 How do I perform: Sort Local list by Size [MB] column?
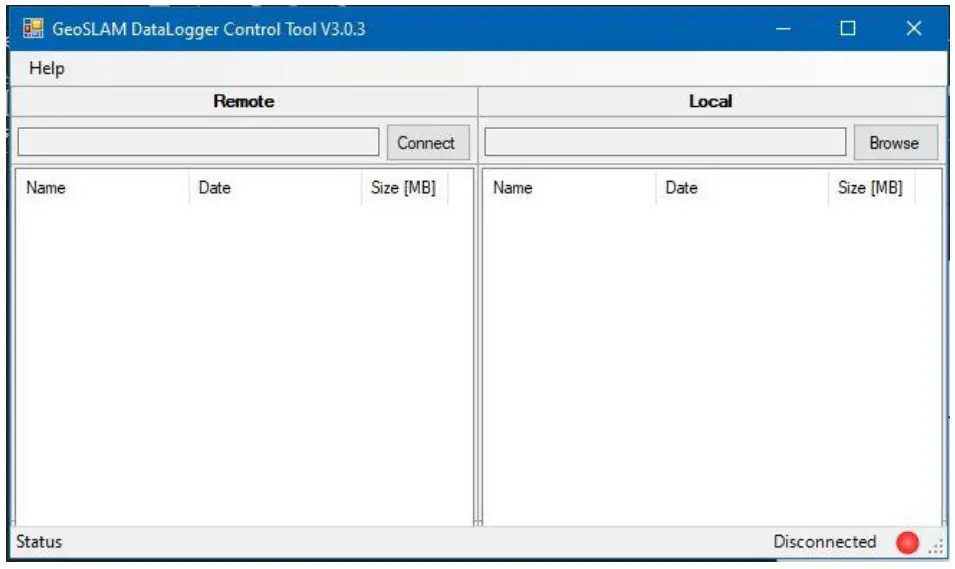tap(871, 188)
